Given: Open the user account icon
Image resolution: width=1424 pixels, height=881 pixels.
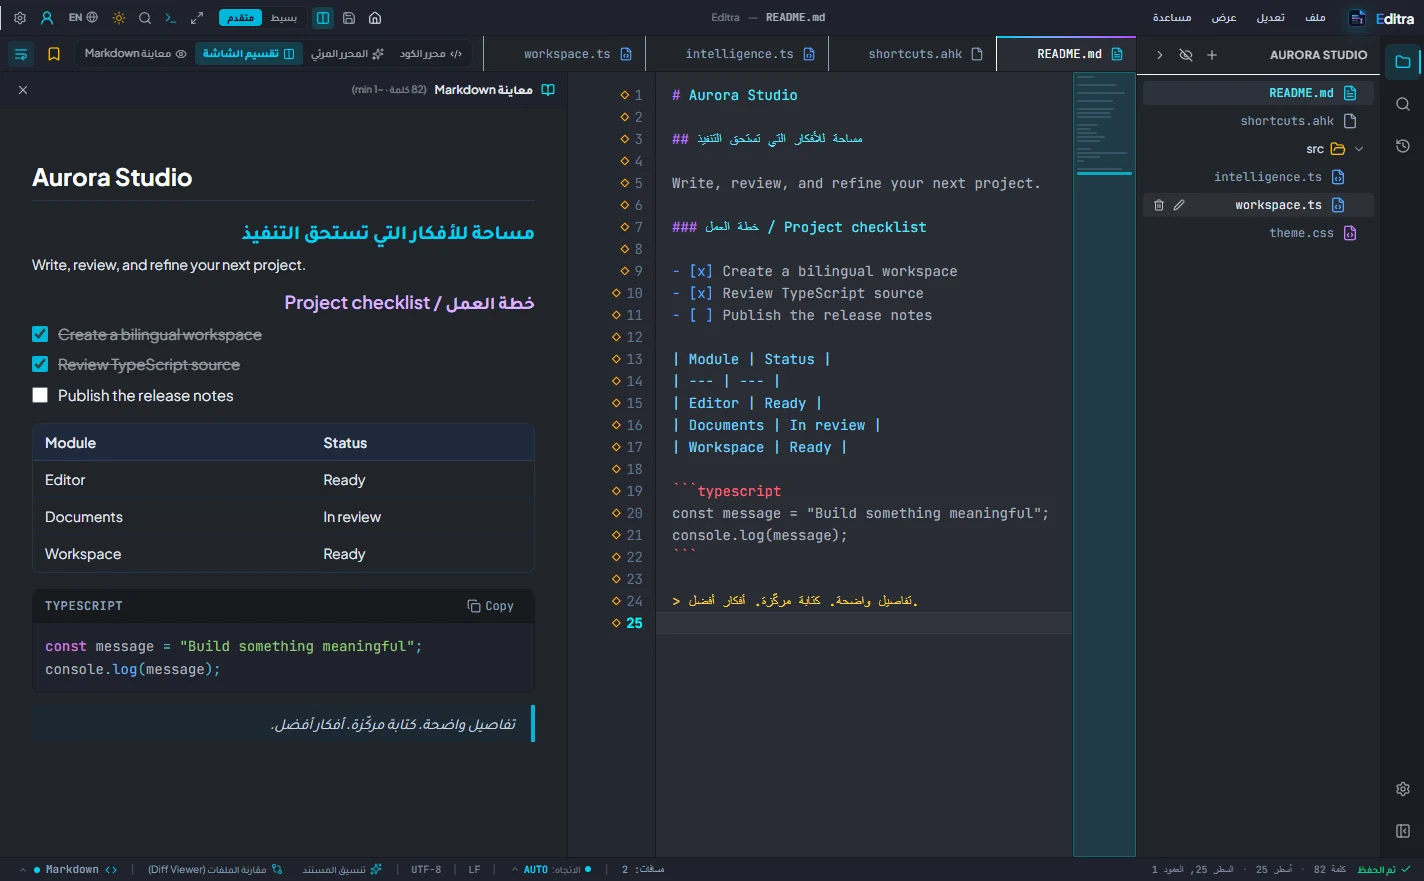Looking at the screenshot, I should click(47, 18).
